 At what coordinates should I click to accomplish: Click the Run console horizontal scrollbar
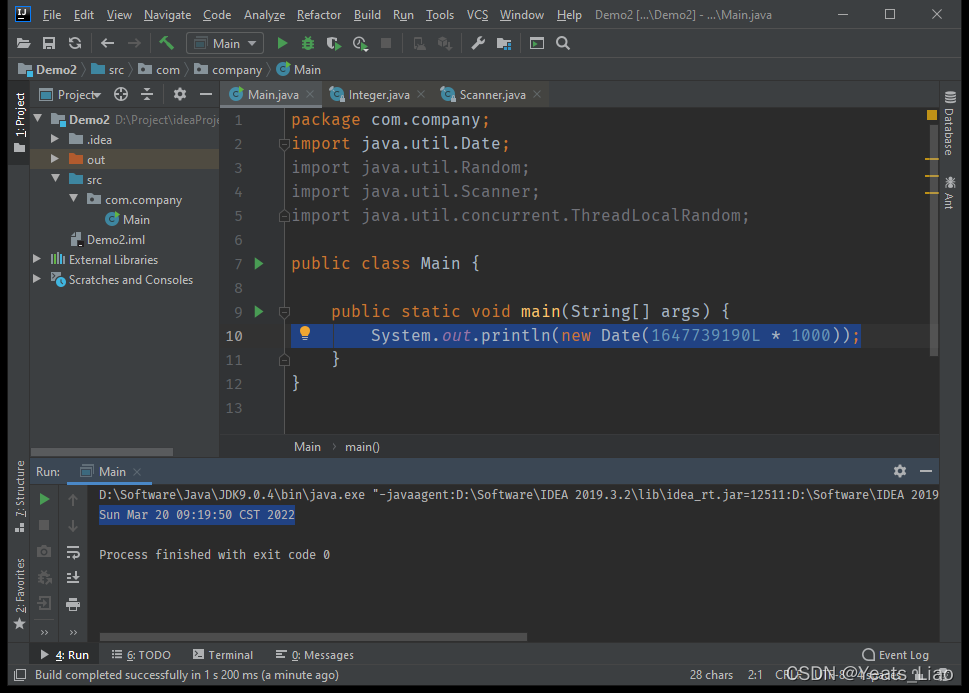pos(314,637)
